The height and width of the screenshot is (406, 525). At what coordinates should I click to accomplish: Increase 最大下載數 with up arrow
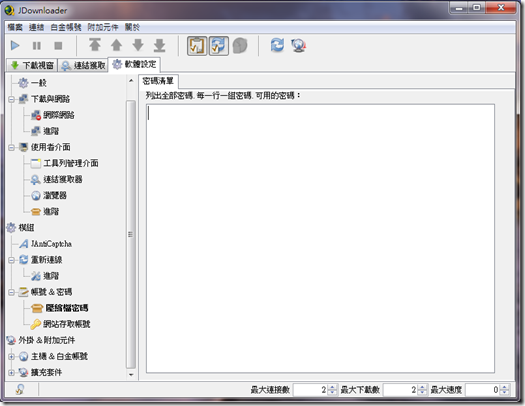click(422, 387)
